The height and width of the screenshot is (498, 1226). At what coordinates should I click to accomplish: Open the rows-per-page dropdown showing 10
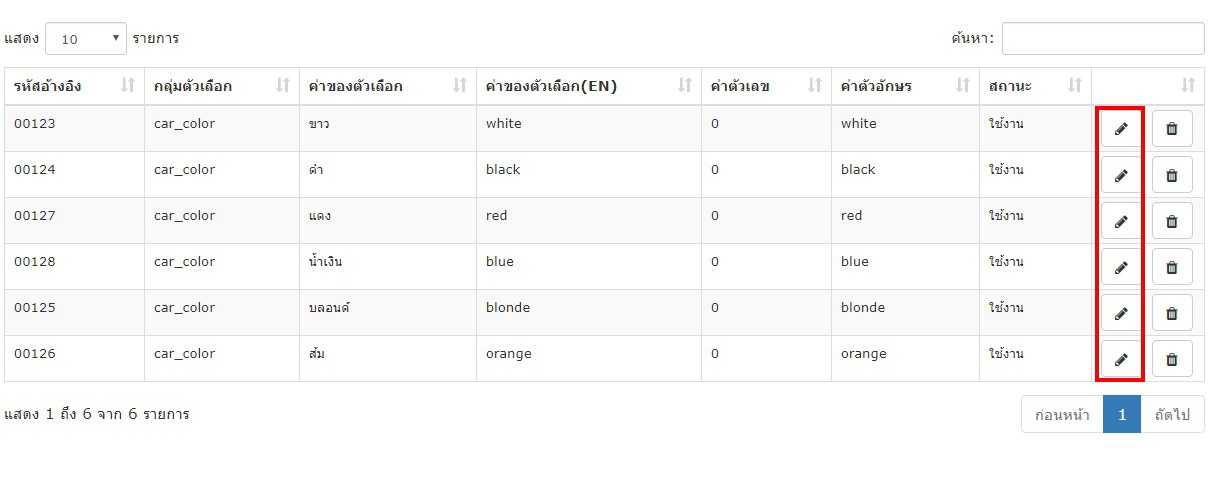pyautogui.click(x=86, y=39)
